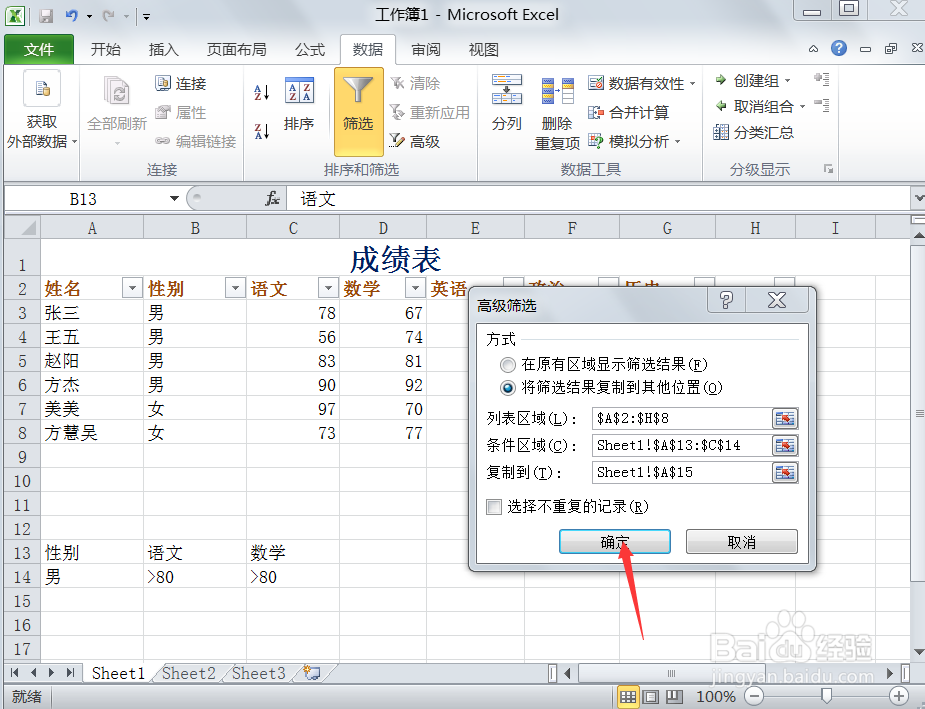Open the 姓名 column filter dropdown

click(x=131, y=287)
